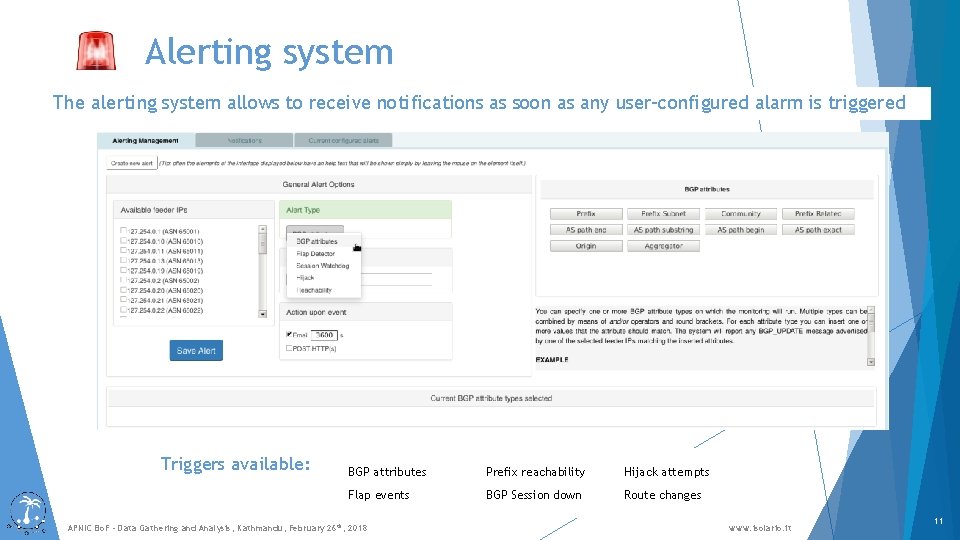Click the 'Current BGP attribute types selected' header
Screen dimensions: 960x540
[491, 398]
